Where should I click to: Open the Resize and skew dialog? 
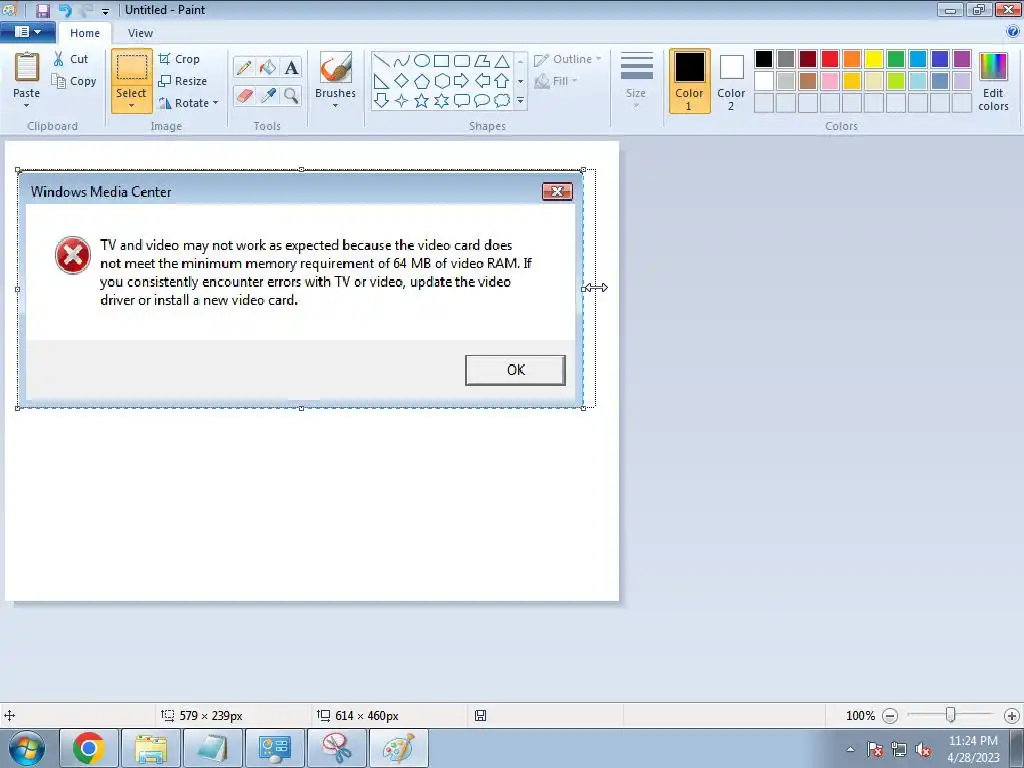[183, 81]
